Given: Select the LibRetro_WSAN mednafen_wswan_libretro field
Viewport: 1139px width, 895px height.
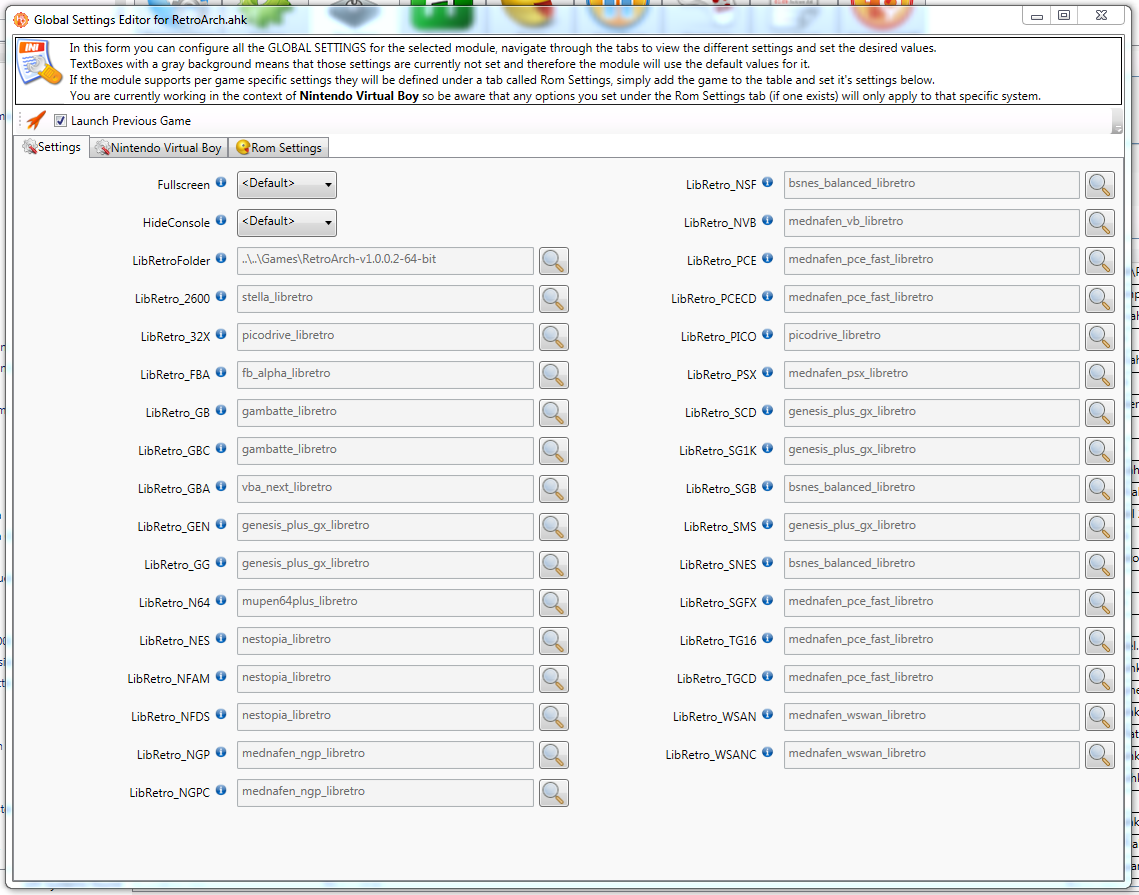Looking at the screenshot, I should point(932,717).
